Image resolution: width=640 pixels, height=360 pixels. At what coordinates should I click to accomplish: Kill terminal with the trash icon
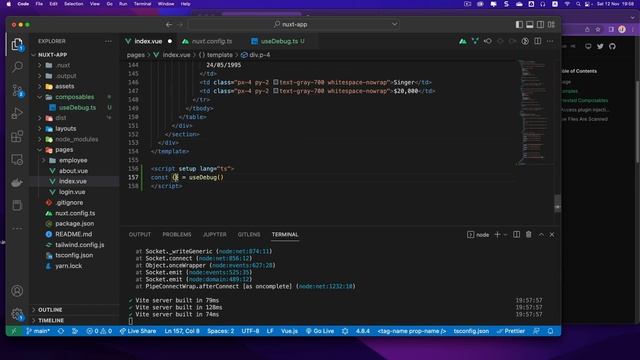point(529,234)
